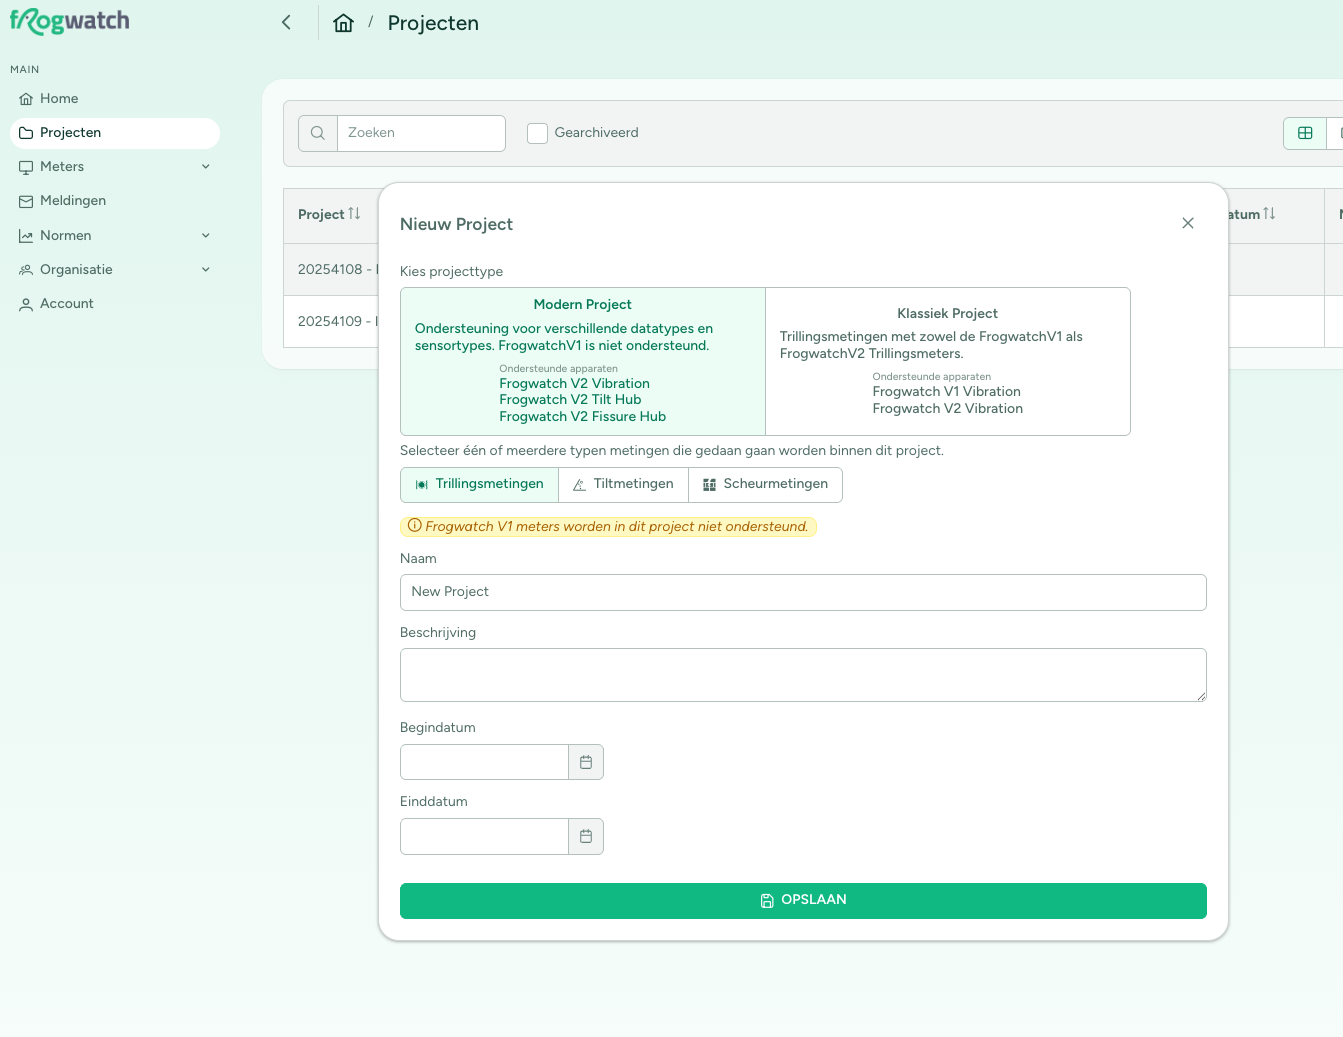1343x1037 pixels.
Task: Open the Begindatum calendar picker
Action: [586, 762]
